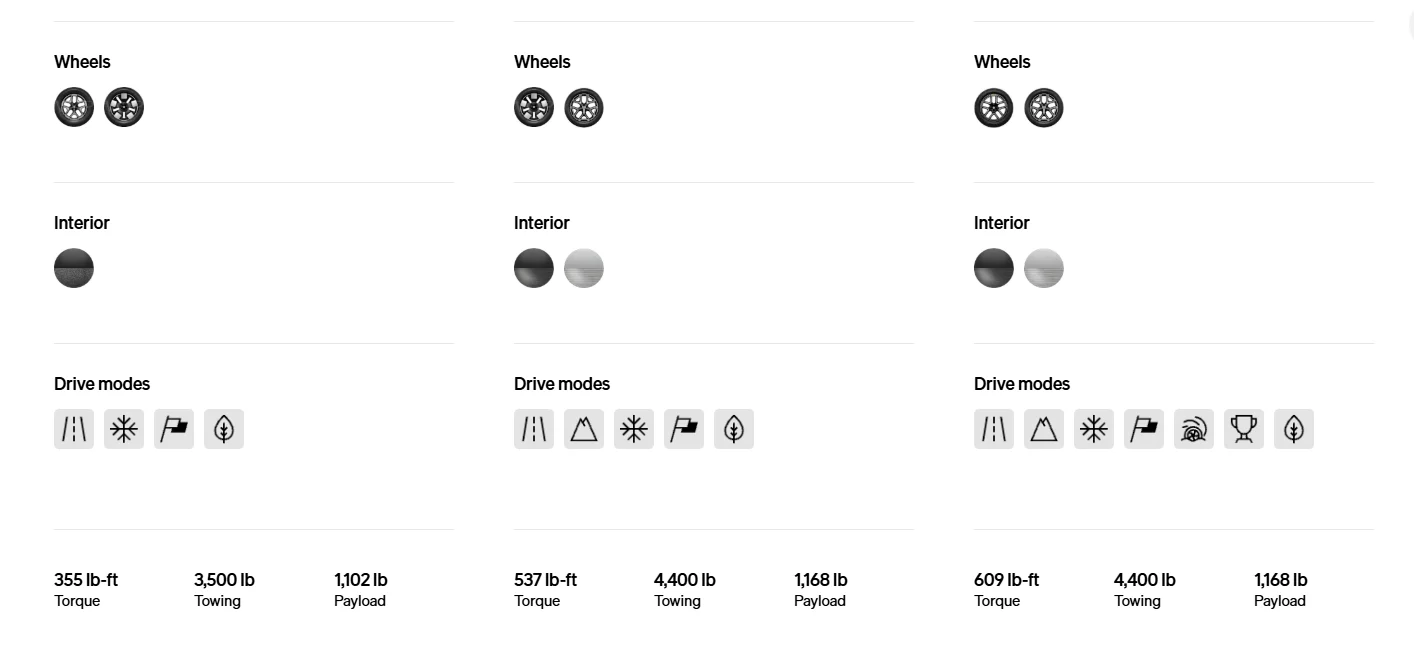Click checkered flag Sport icon in 537 lb-ft column

click(x=684, y=429)
